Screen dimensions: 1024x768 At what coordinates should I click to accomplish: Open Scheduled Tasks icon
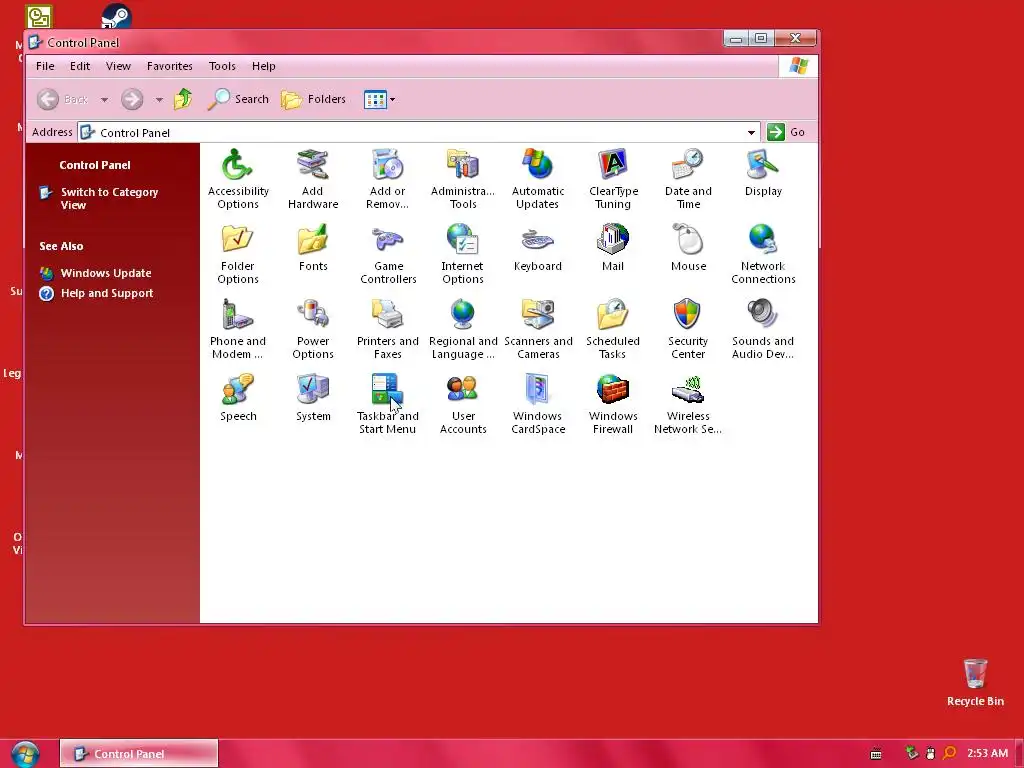click(613, 328)
